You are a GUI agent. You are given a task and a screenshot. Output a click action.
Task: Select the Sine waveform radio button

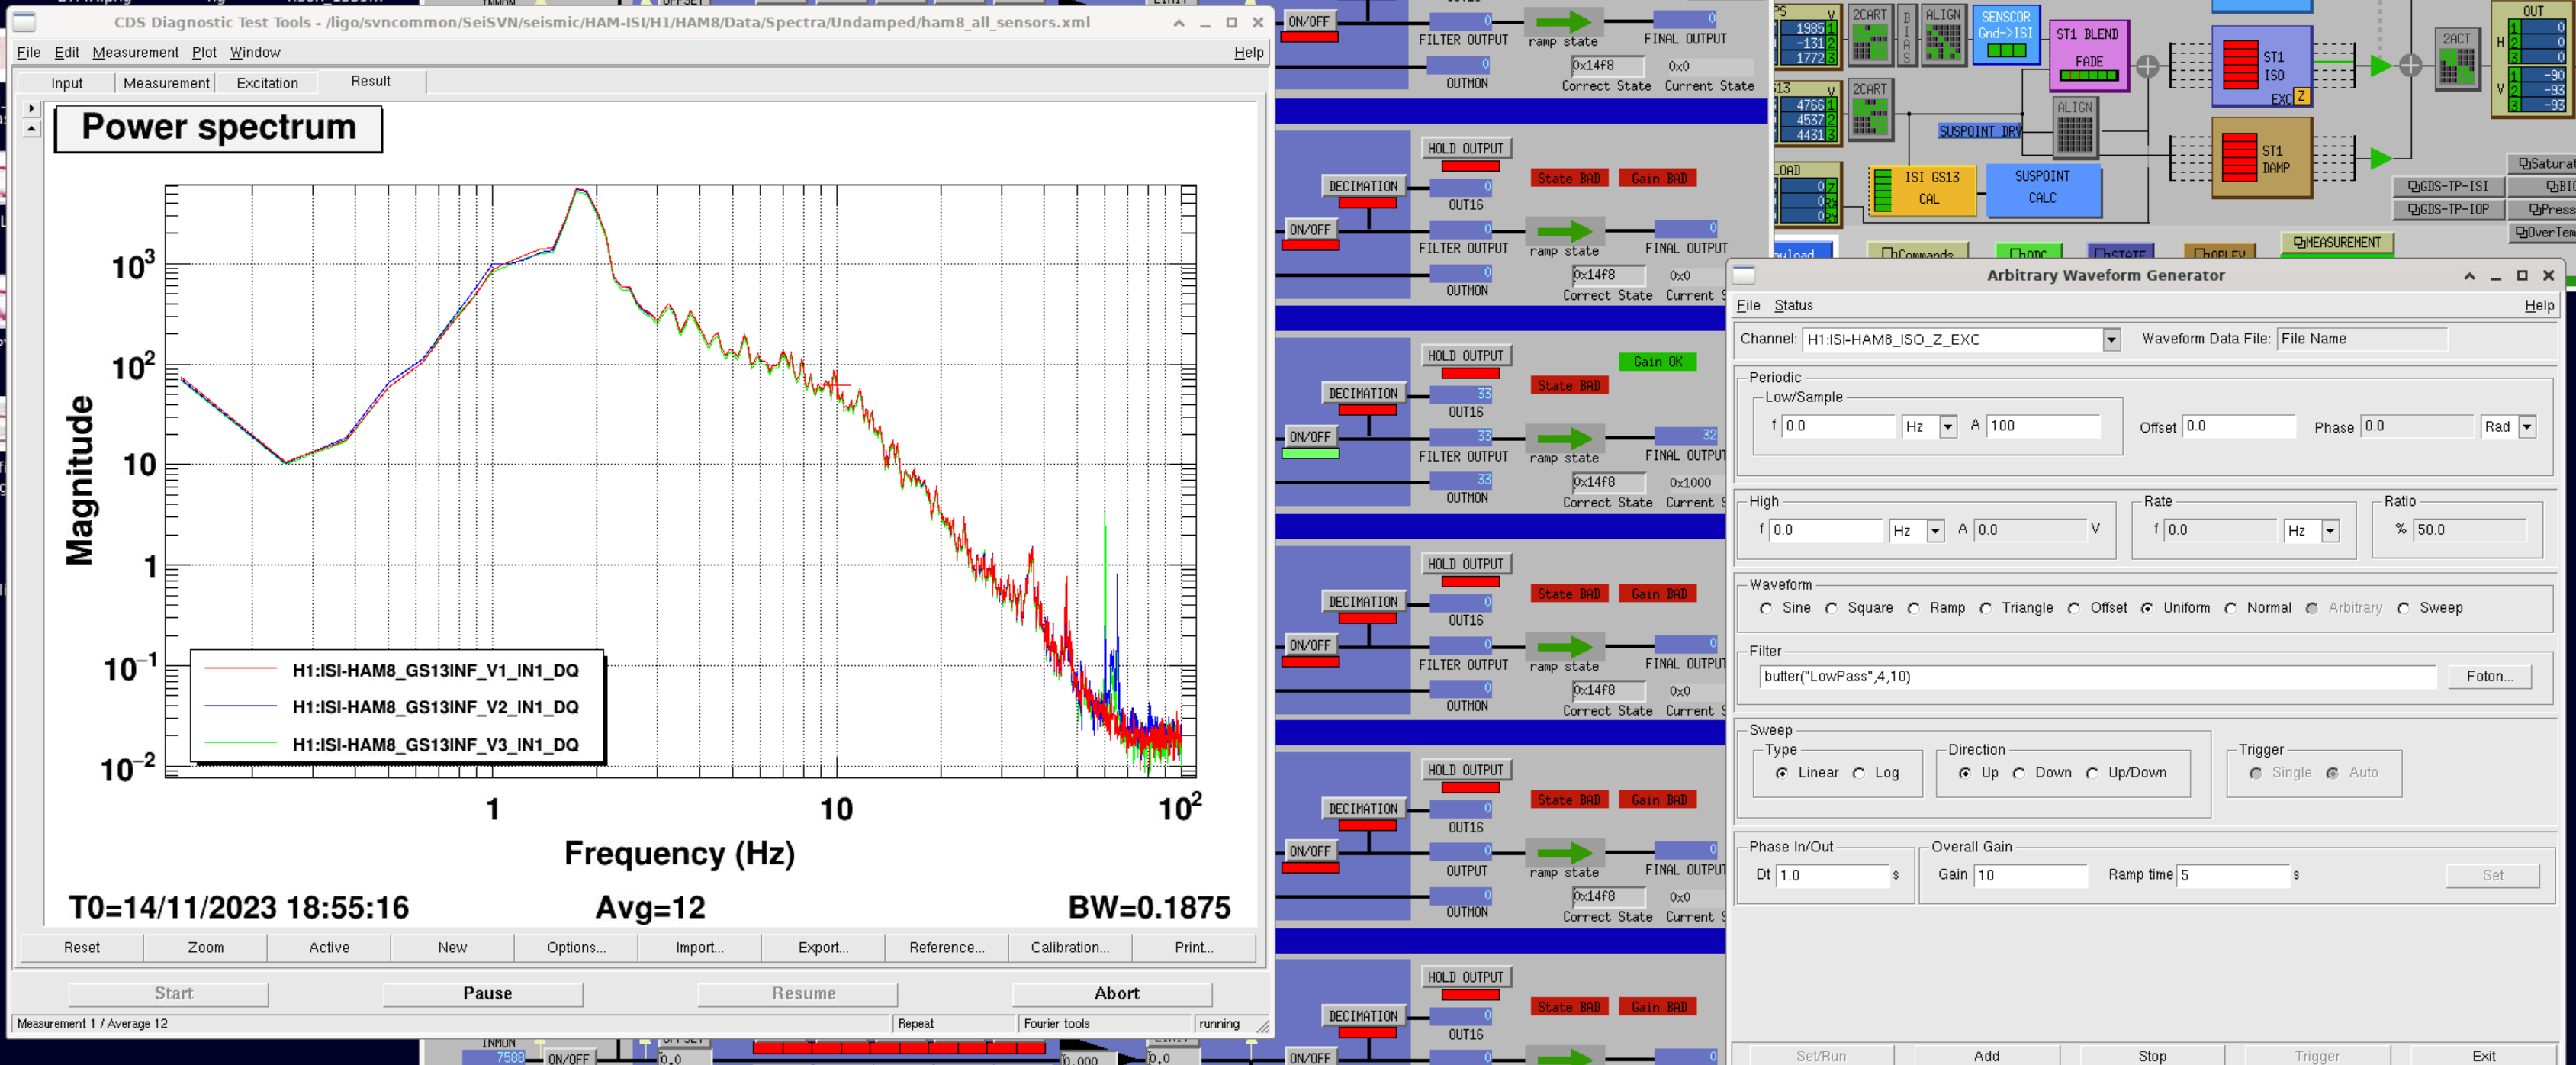pyautogui.click(x=1767, y=608)
